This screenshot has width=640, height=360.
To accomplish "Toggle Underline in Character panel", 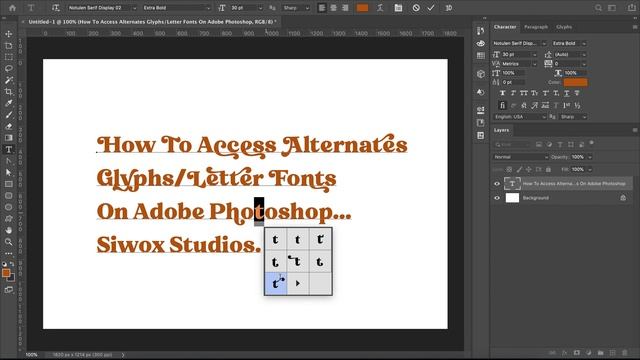I will (x=567, y=93).
